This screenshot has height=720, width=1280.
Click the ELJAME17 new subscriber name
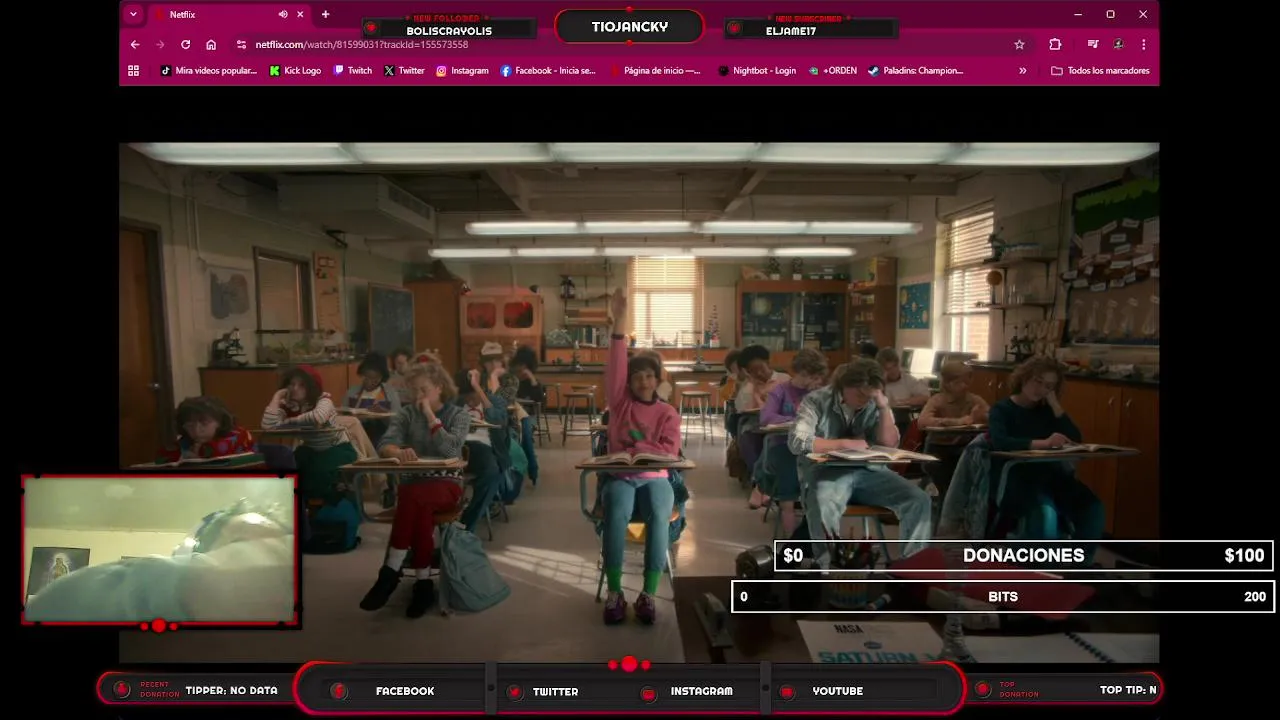(791, 31)
